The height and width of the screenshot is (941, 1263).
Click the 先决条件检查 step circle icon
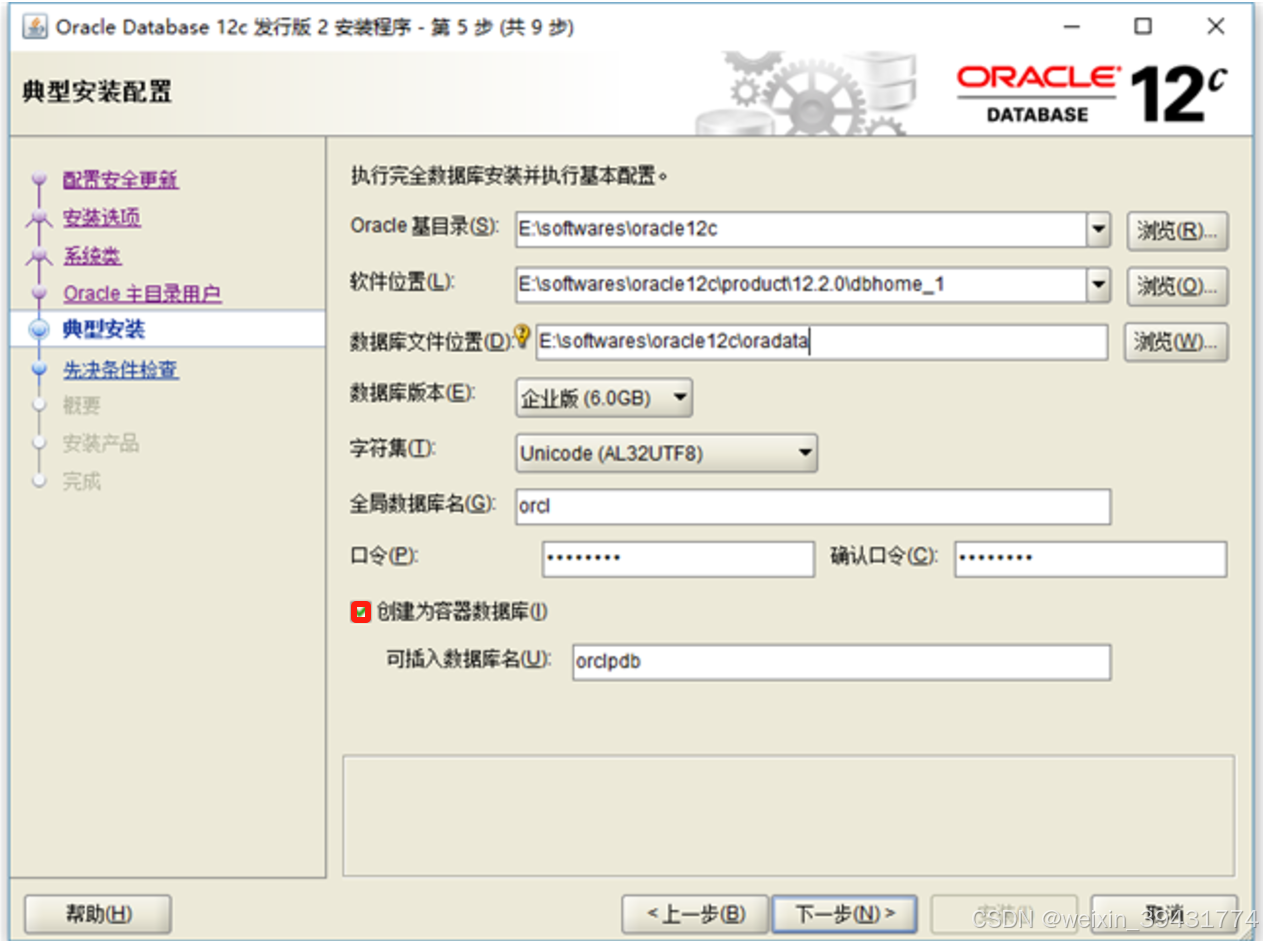(x=40, y=368)
